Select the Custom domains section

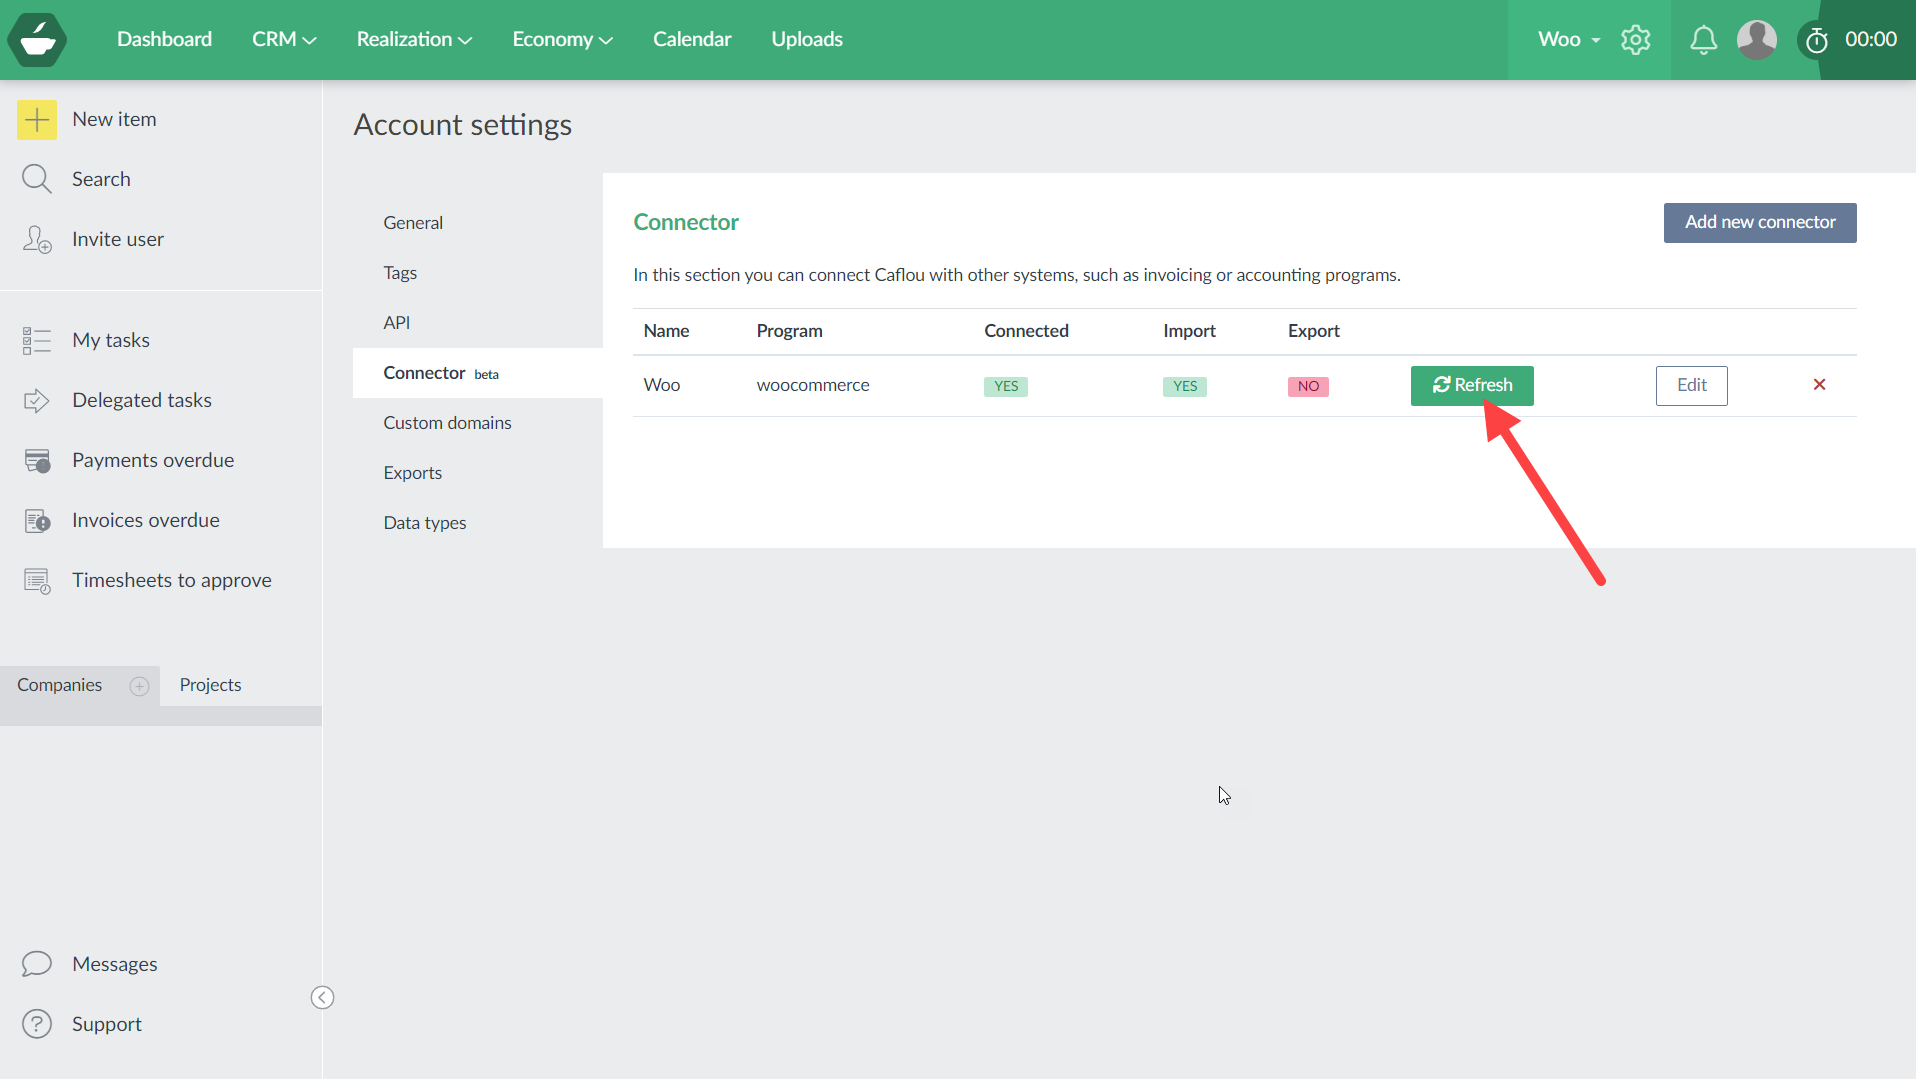[x=447, y=422]
